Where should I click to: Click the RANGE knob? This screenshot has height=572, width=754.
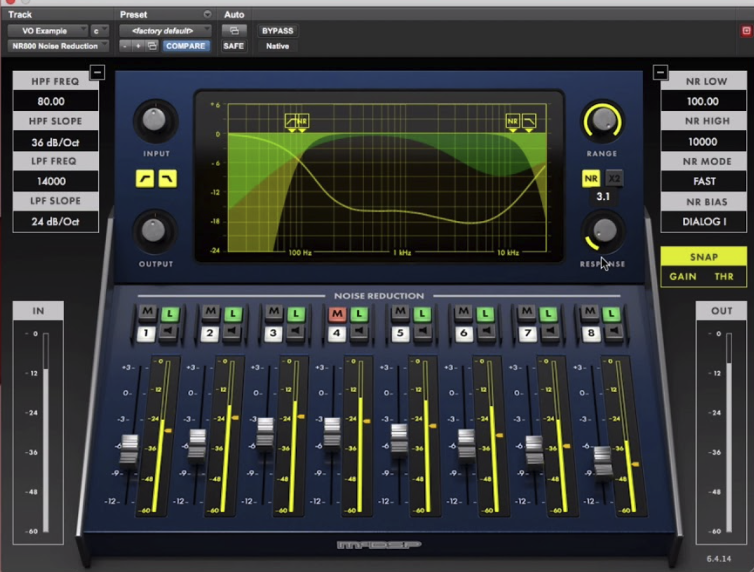603,120
